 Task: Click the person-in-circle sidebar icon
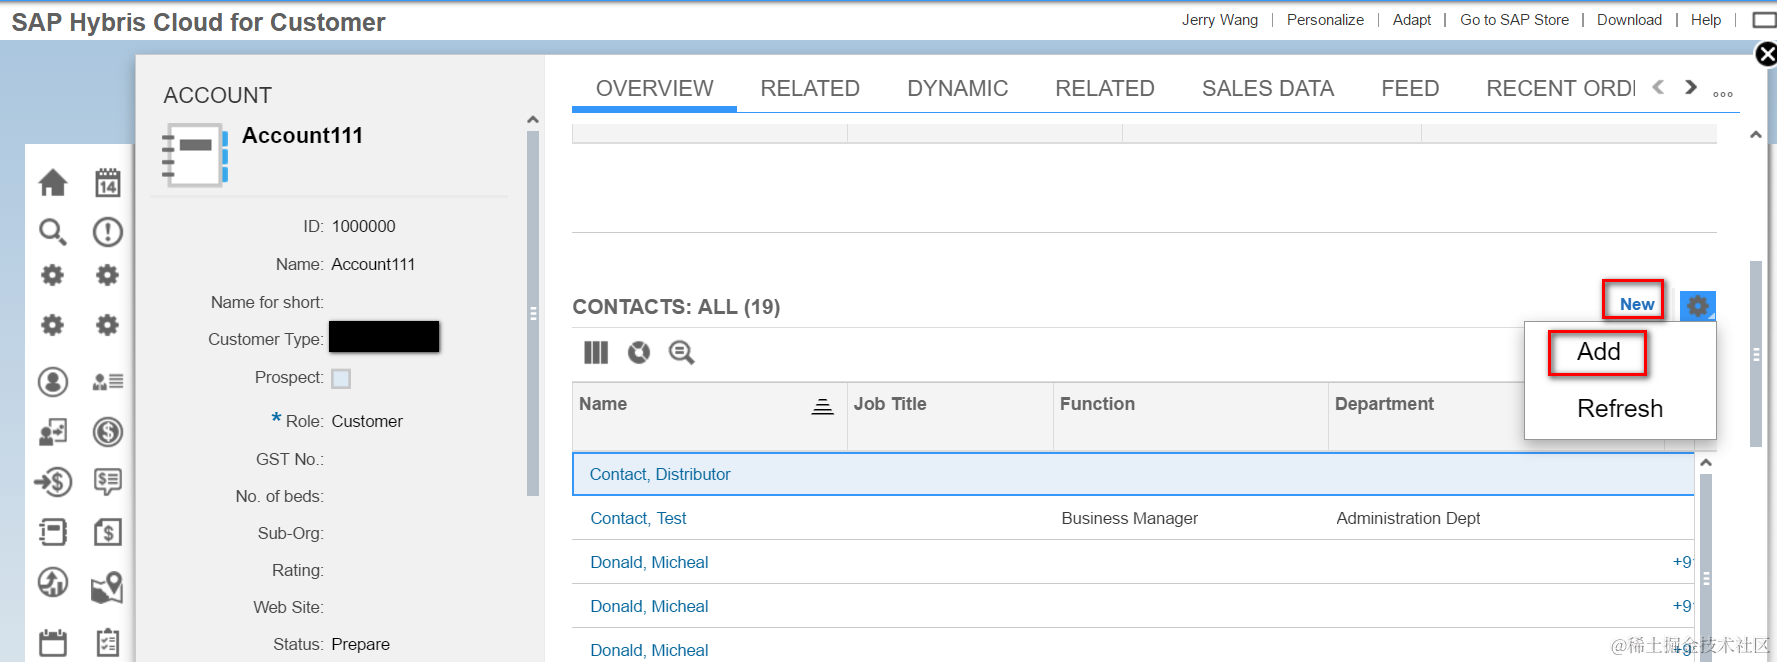(53, 381)
